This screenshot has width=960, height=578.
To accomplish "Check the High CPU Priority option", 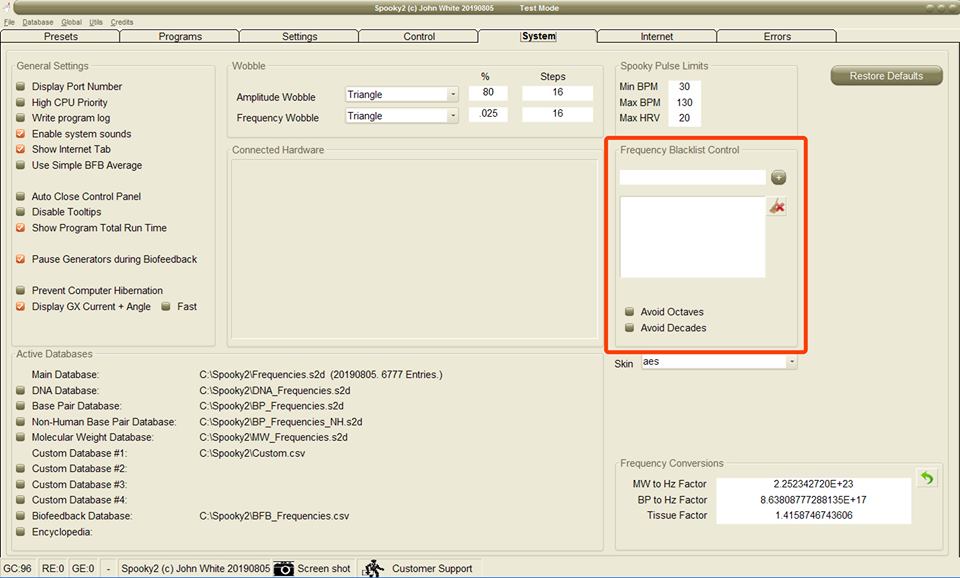I will 20,103.
